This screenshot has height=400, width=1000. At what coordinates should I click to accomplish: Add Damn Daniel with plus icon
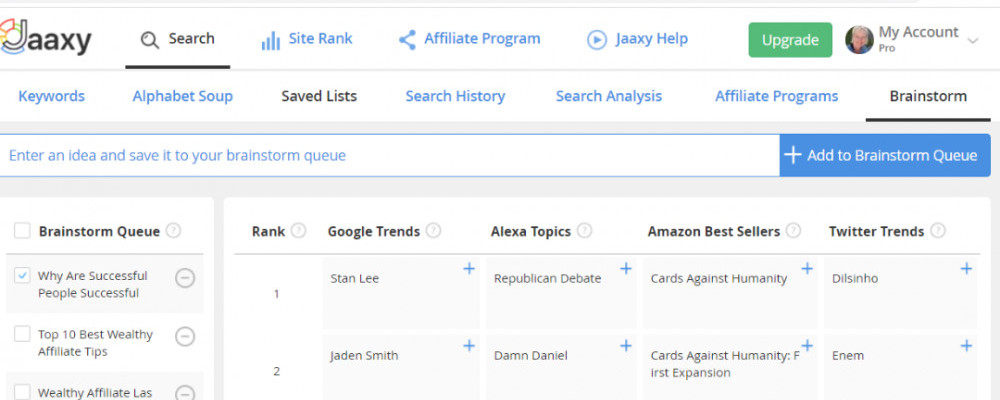(x=626, y=346)
